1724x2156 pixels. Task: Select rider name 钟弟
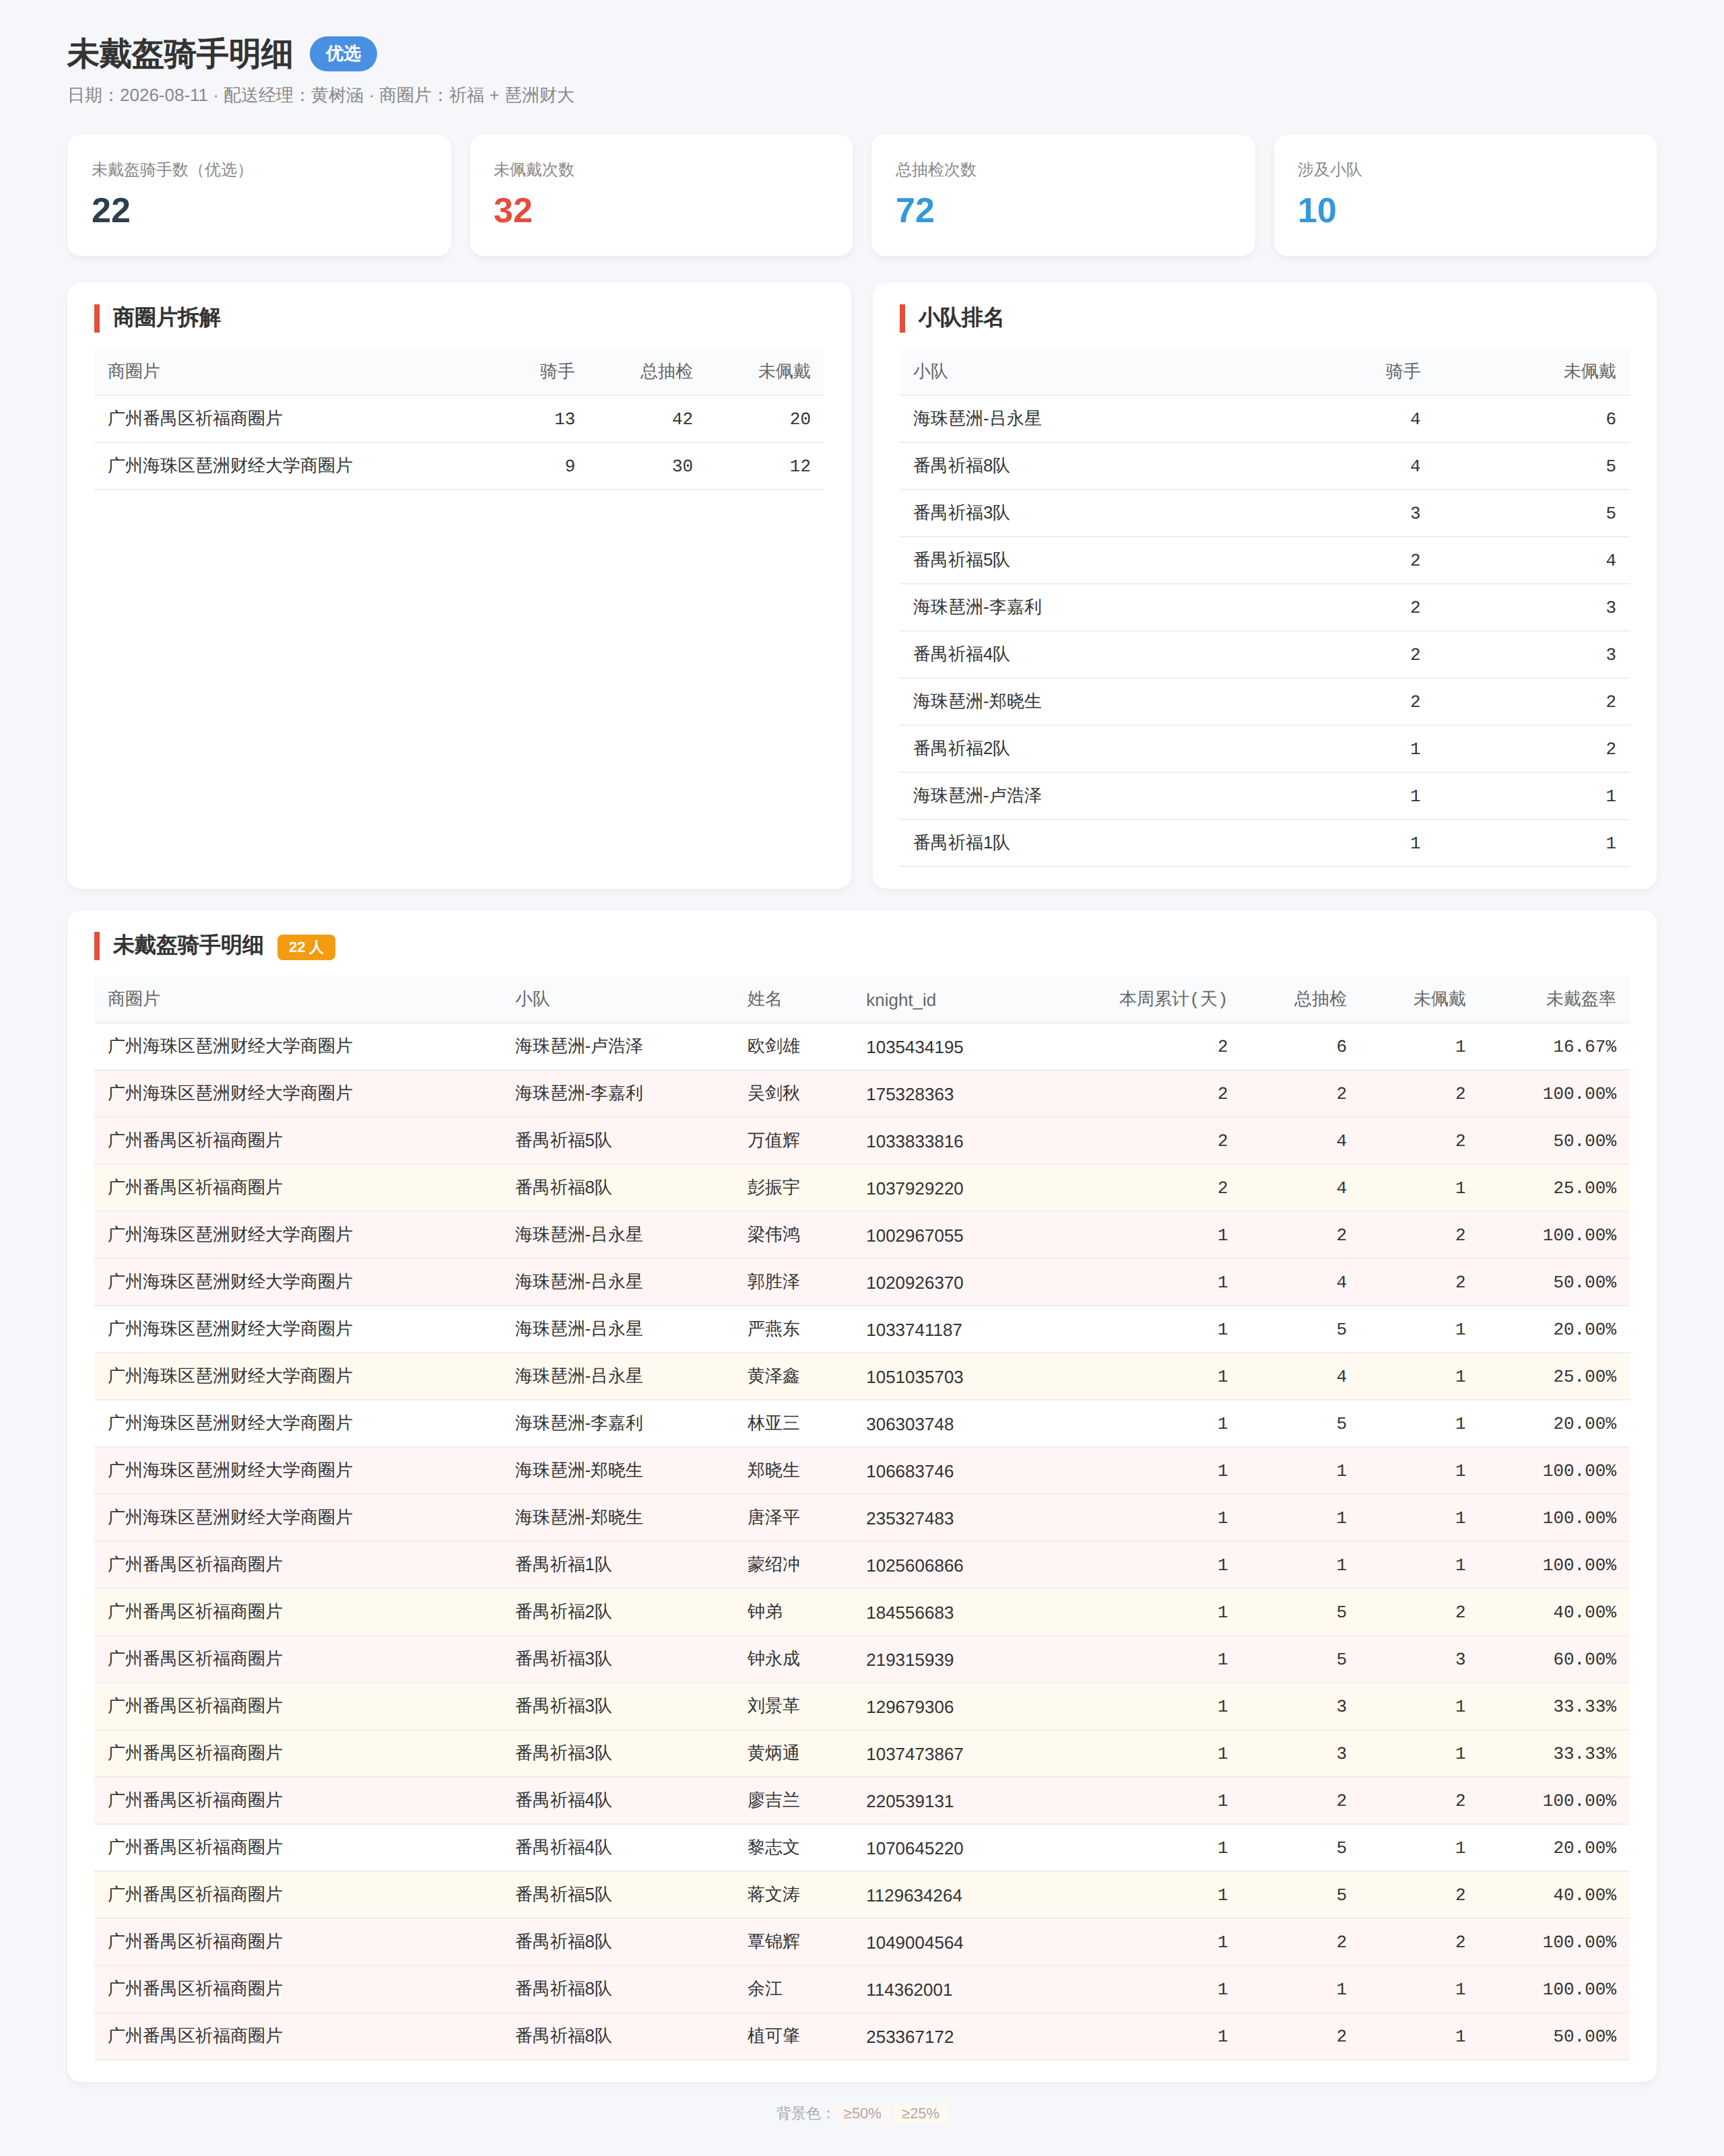coord(764,1611)
